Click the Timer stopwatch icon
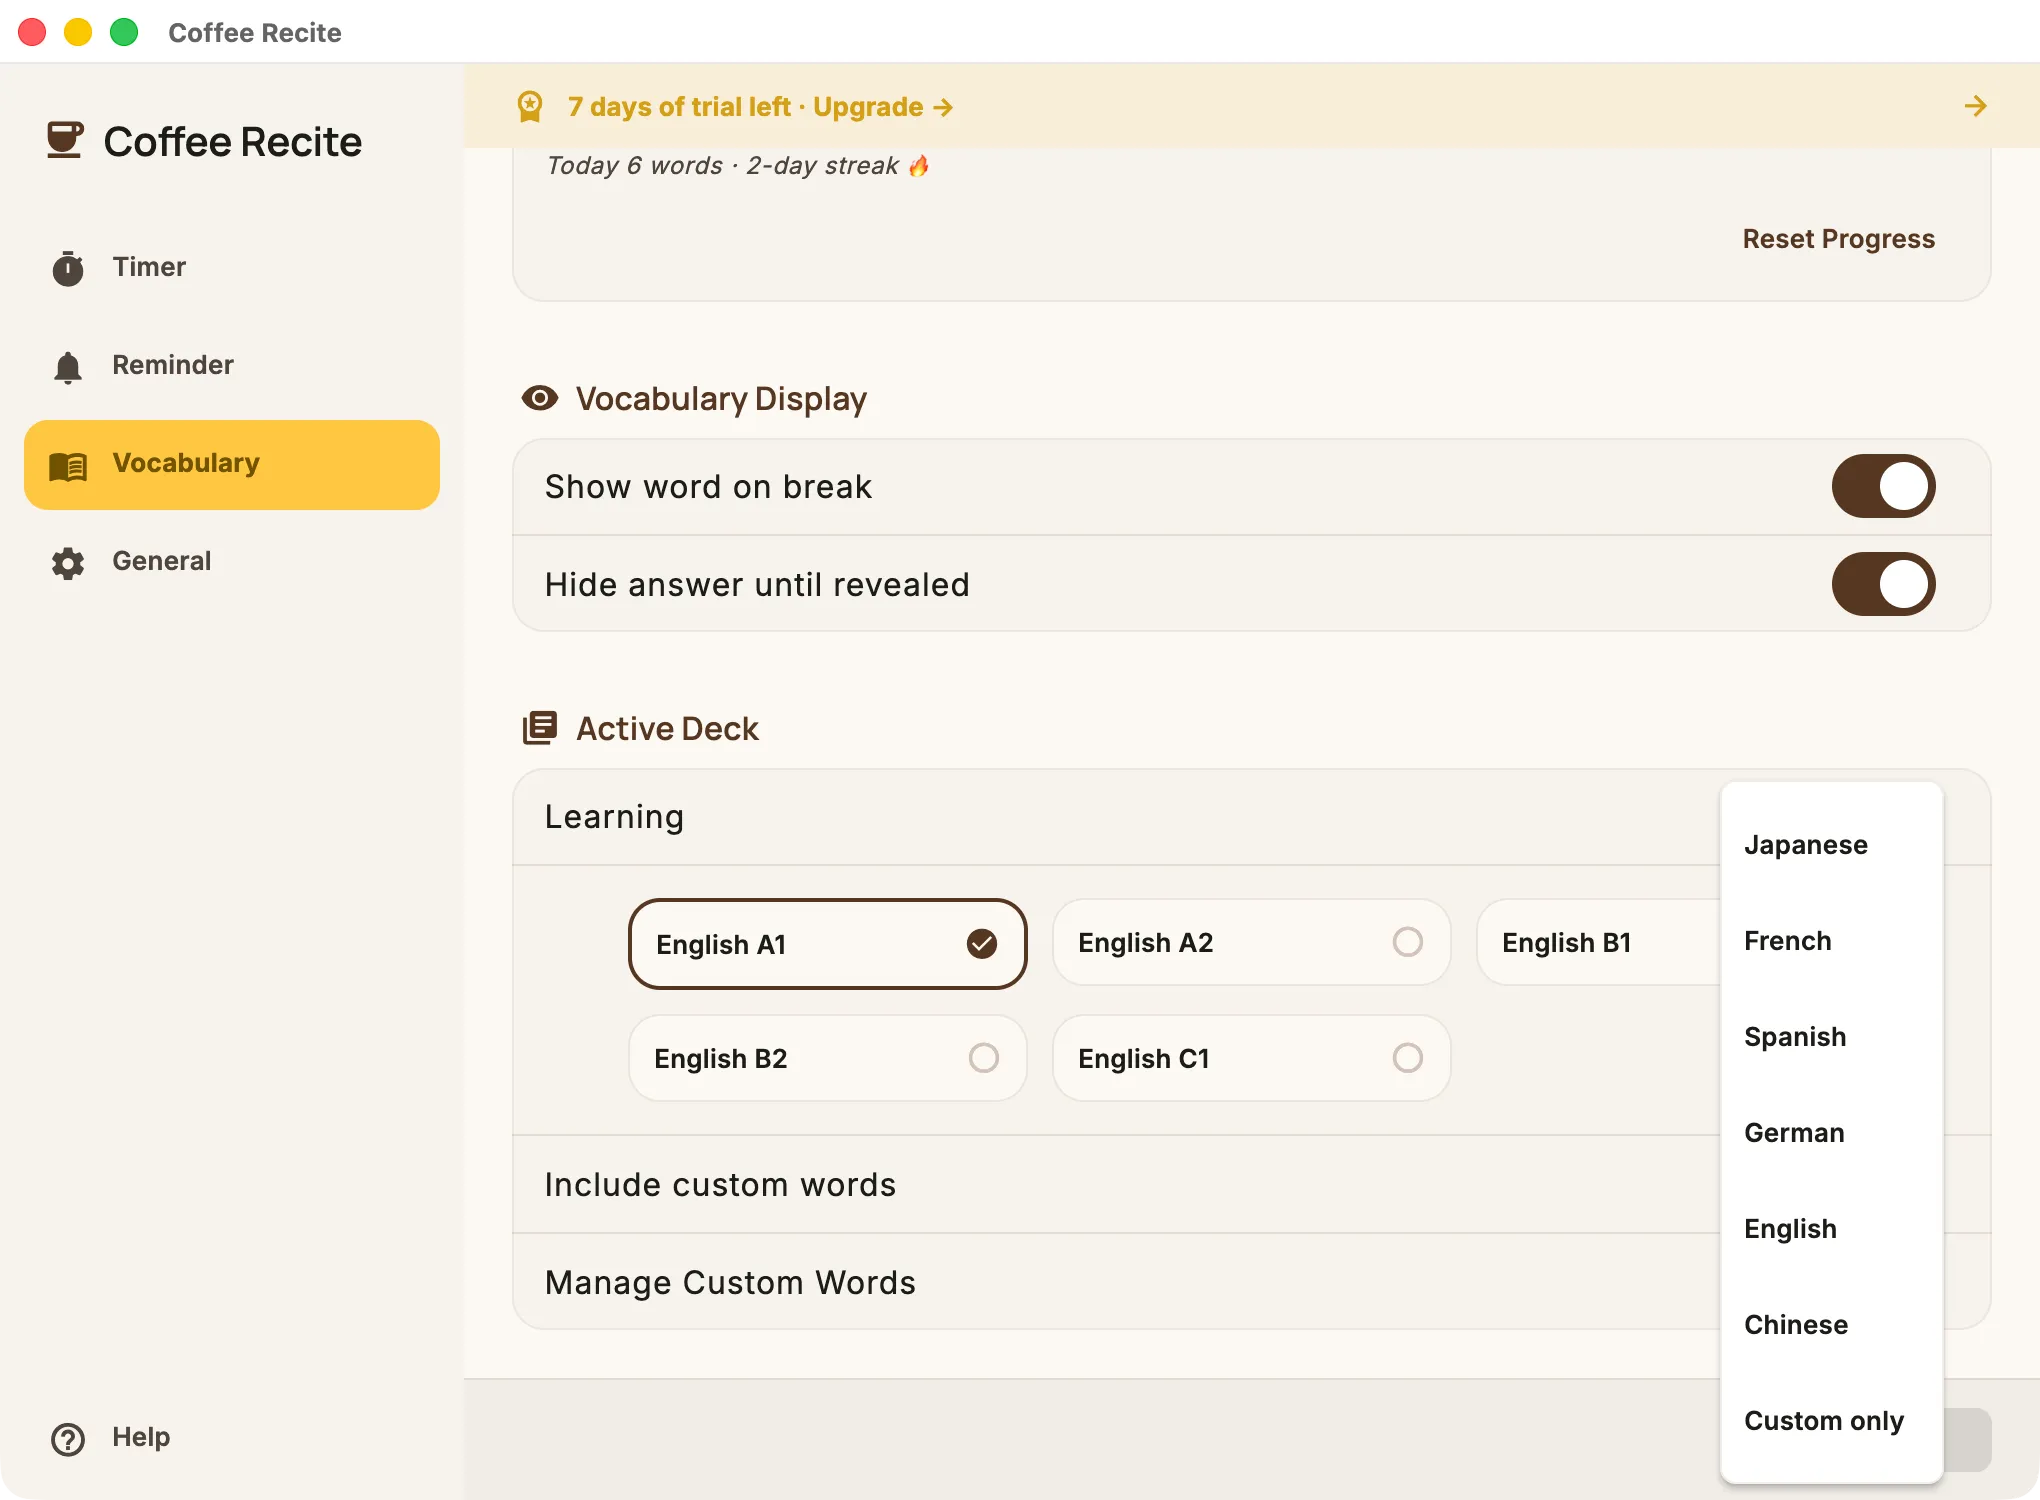The image size is (2040, 1500). tap(68, 268)
